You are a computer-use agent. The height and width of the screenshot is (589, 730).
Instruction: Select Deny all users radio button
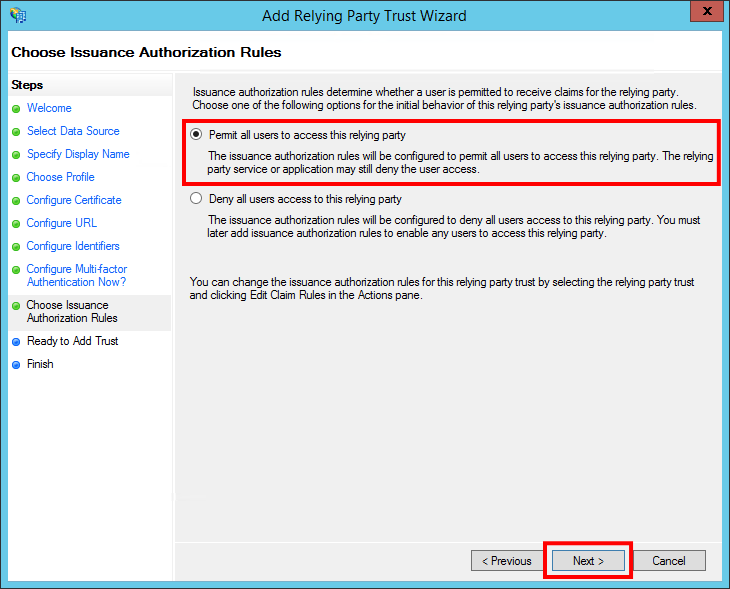(x=196, y=198)
